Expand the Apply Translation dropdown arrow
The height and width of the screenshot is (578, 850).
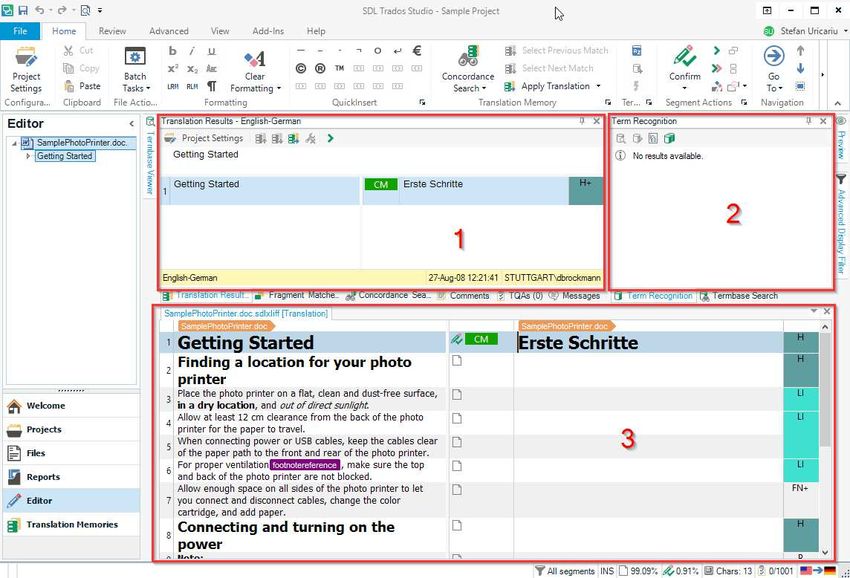[598, 86]
